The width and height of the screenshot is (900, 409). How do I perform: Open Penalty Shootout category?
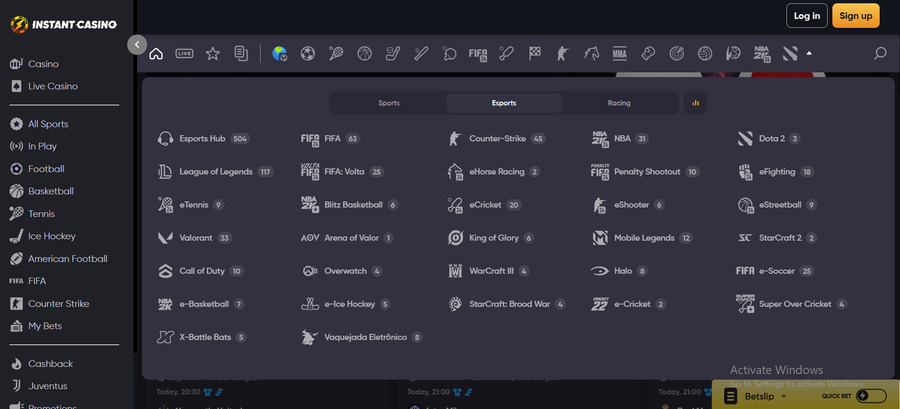(x=645, y=172)
